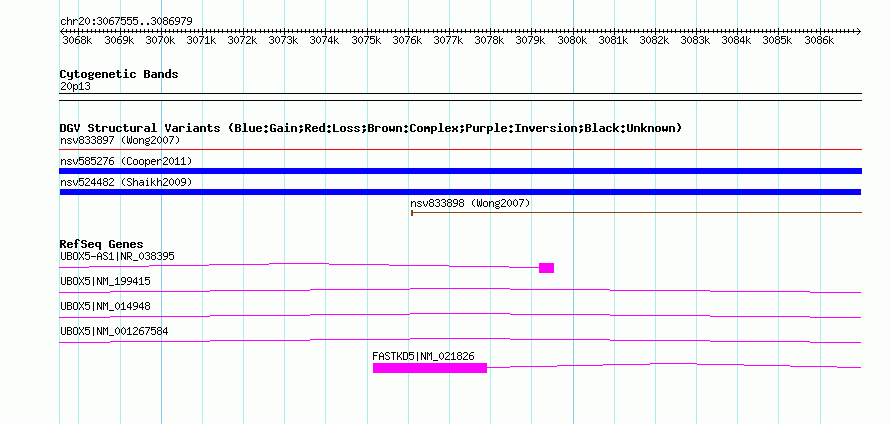Select the nsv833898 (Wong2007) variant label
890x424 pixels.
[470, 203]
